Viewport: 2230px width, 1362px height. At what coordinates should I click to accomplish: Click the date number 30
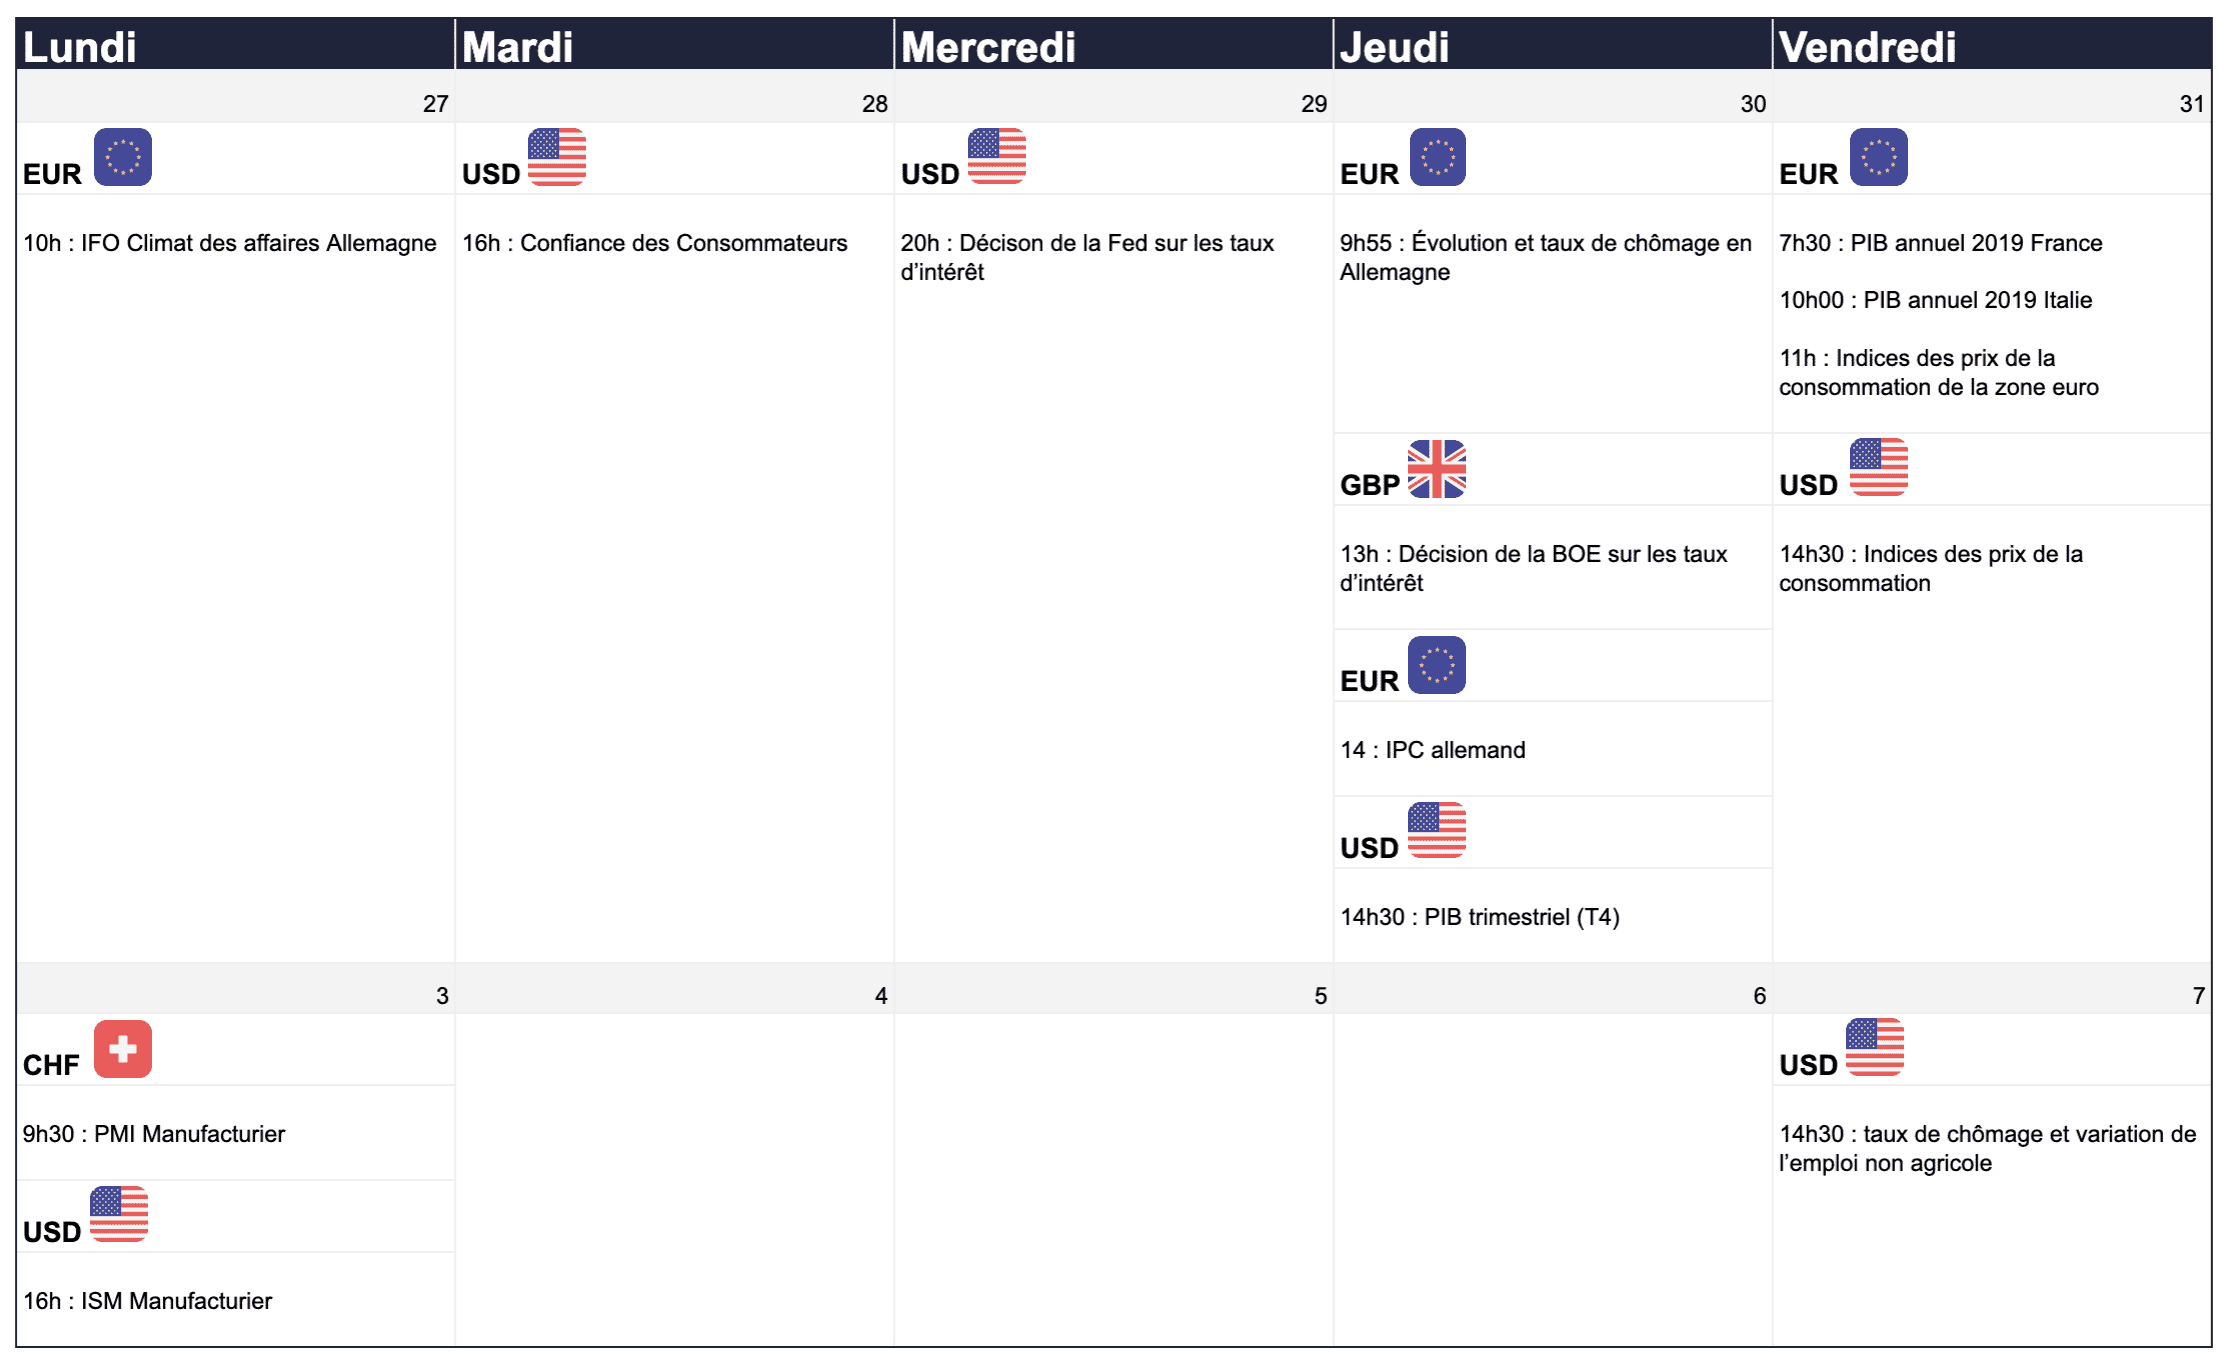1753,104
